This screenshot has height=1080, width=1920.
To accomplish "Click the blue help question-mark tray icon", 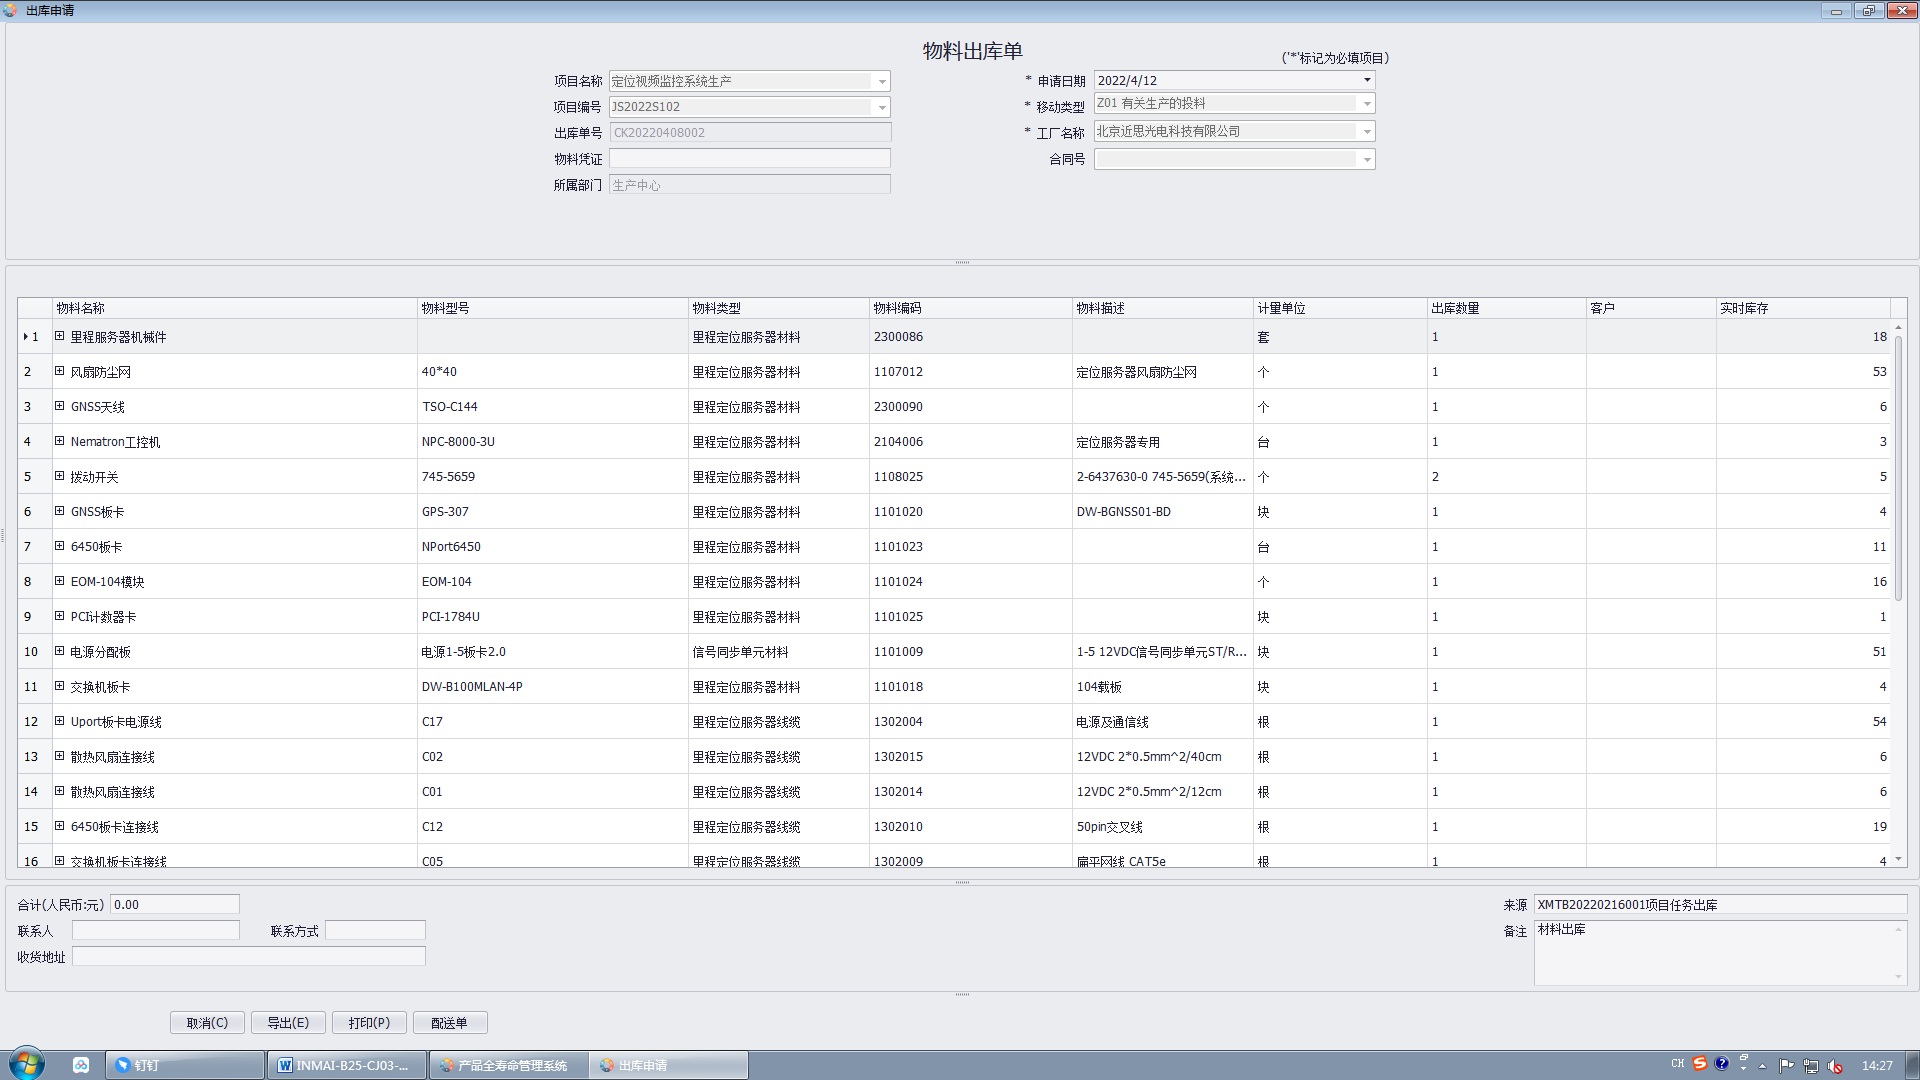I will click(x=1721, y=1064).
